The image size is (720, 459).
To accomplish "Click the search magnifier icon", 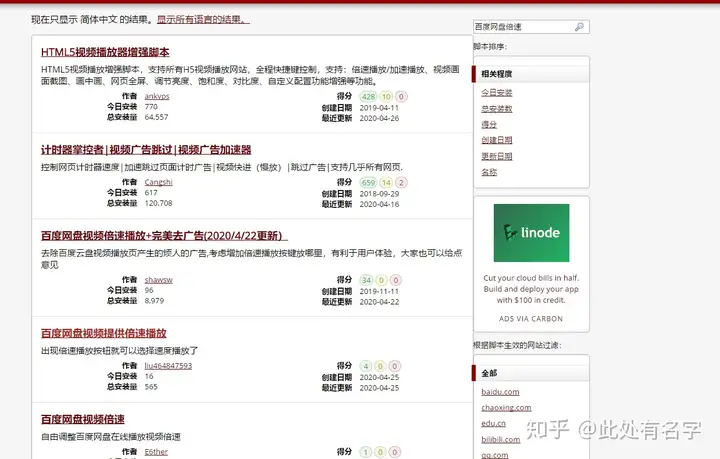I will point(579,27).
